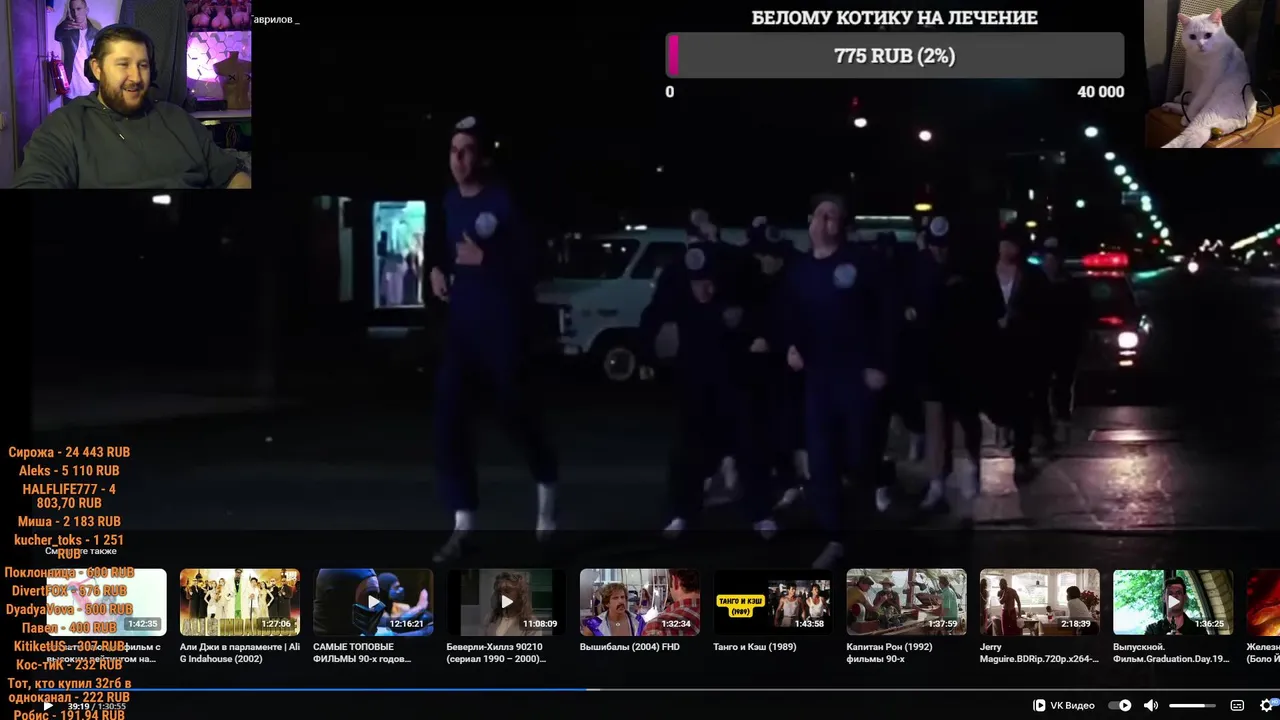The height and width of the screenshot is (720, 1280).
Task: Click title САМЫЕ ТОПОВЫЕ ФИЛЬМЫ 90-х годов
Action: [362, 653]
